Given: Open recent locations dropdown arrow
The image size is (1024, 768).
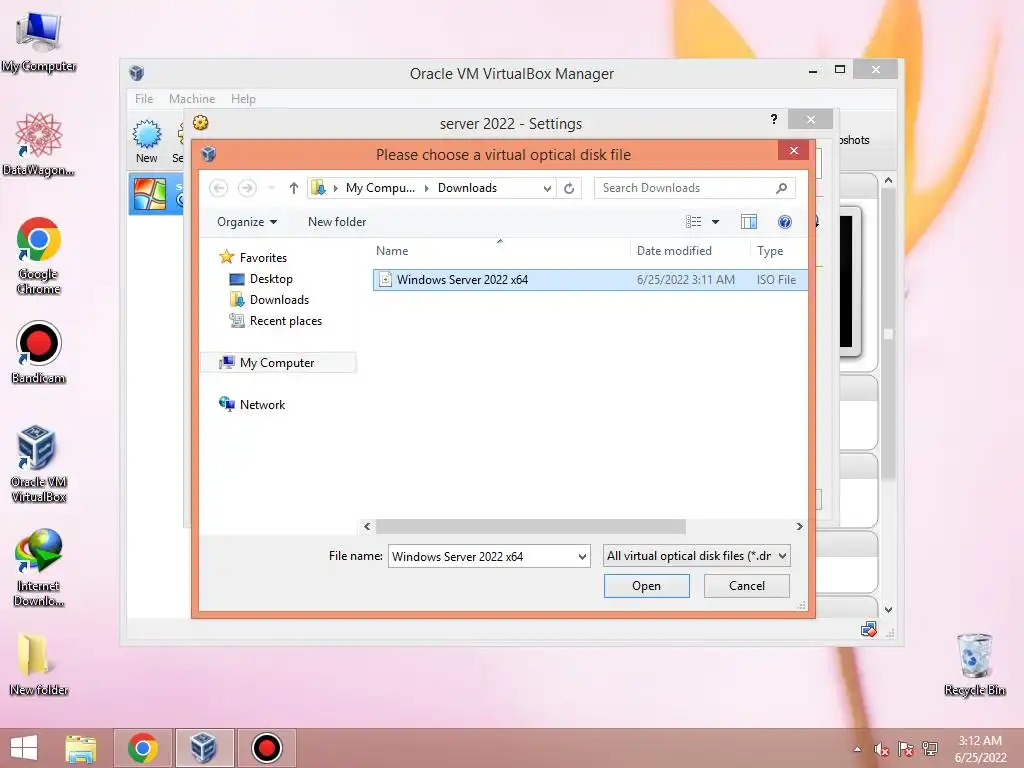Looking at the screenshot, I should tap(271, 188).
